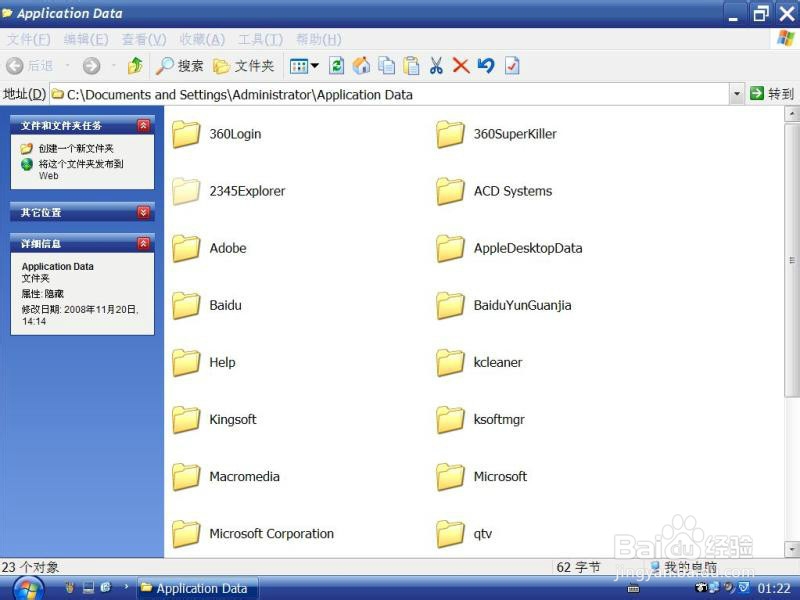Expand the address bar dropdown
Screen dimensions: 800x600
click(x=737, y=94)
